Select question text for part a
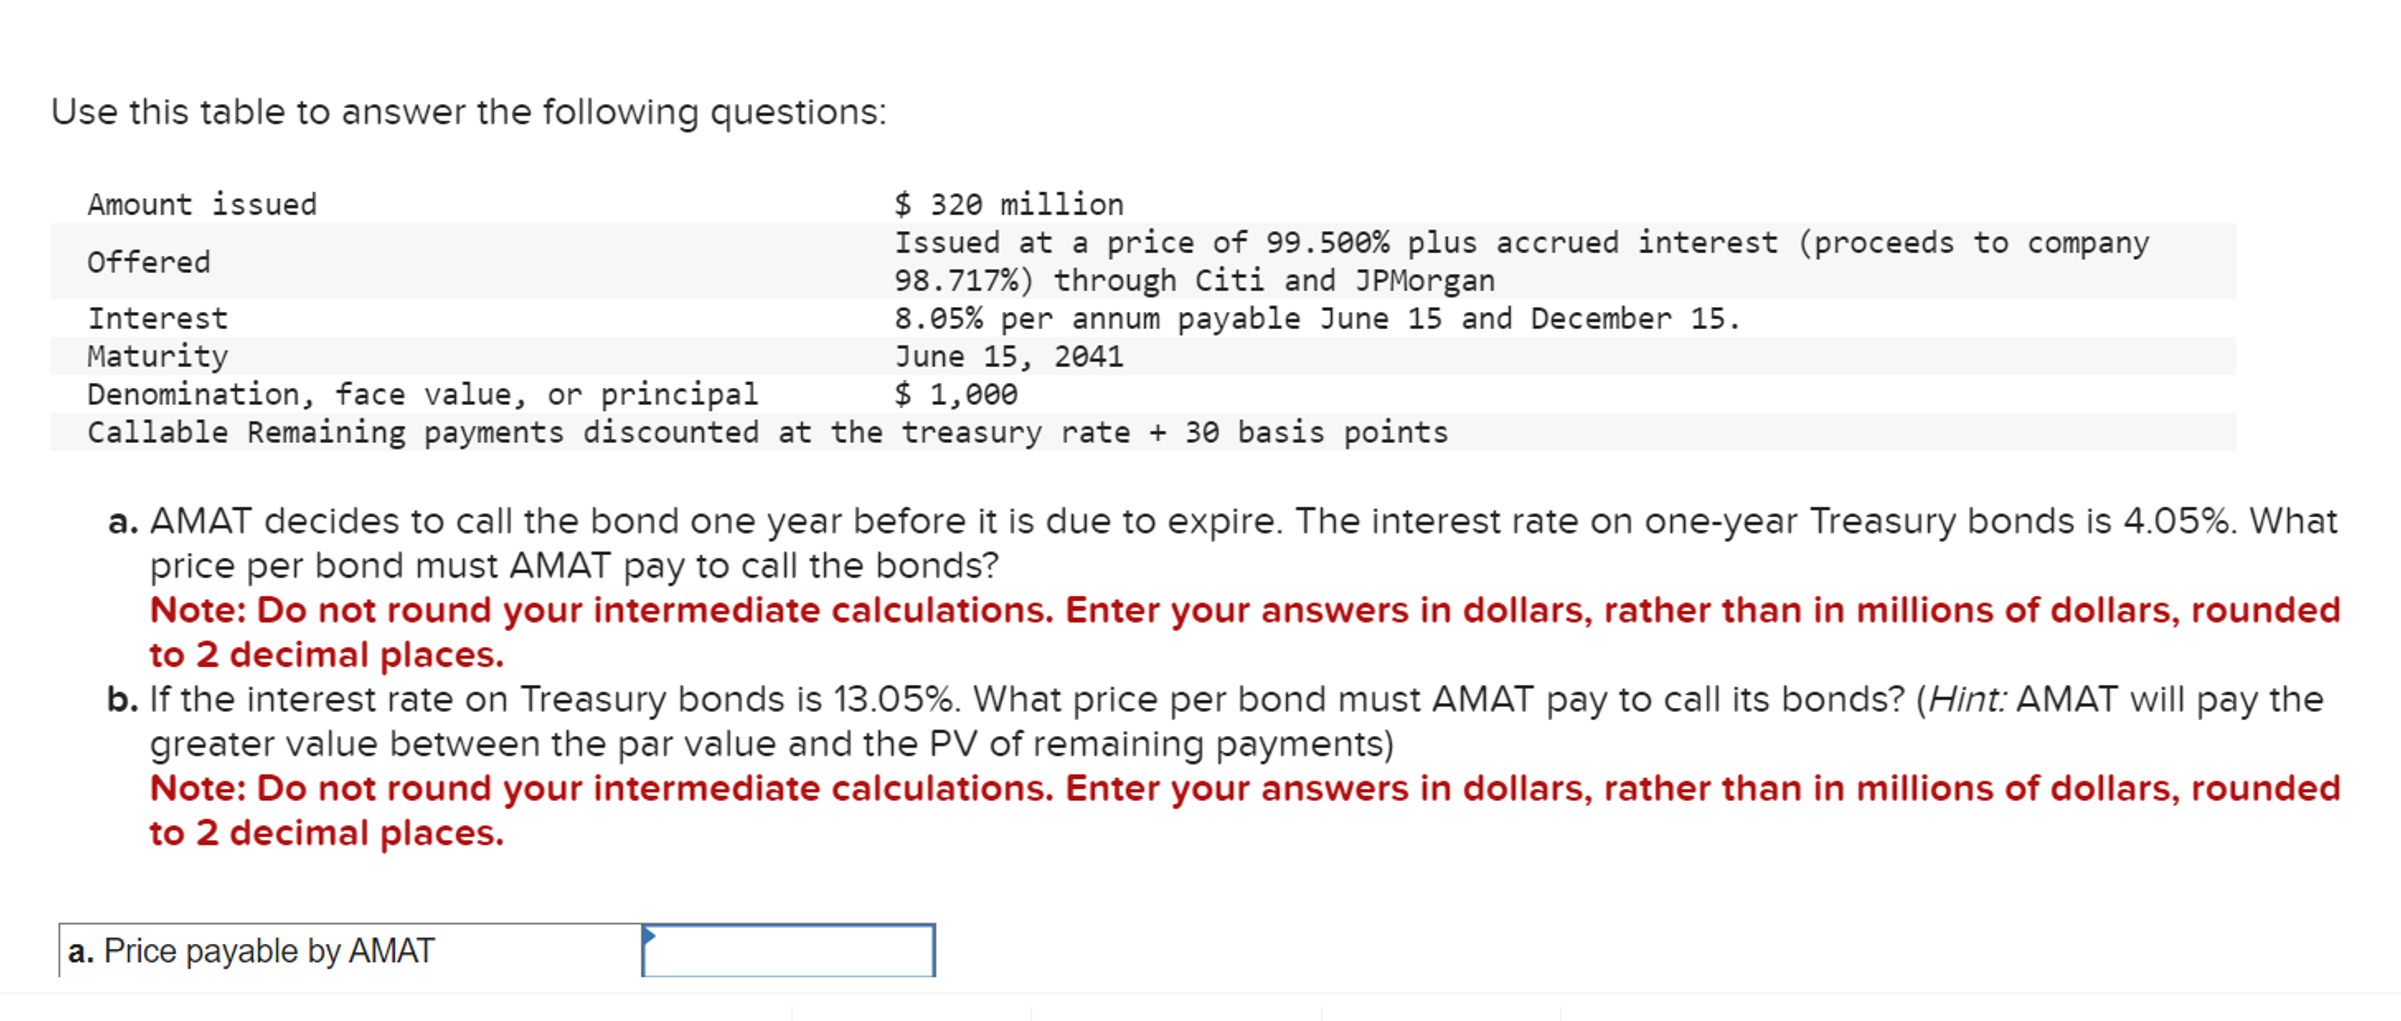Viewport: 2401px width, 1021px height. [1200, 543]
